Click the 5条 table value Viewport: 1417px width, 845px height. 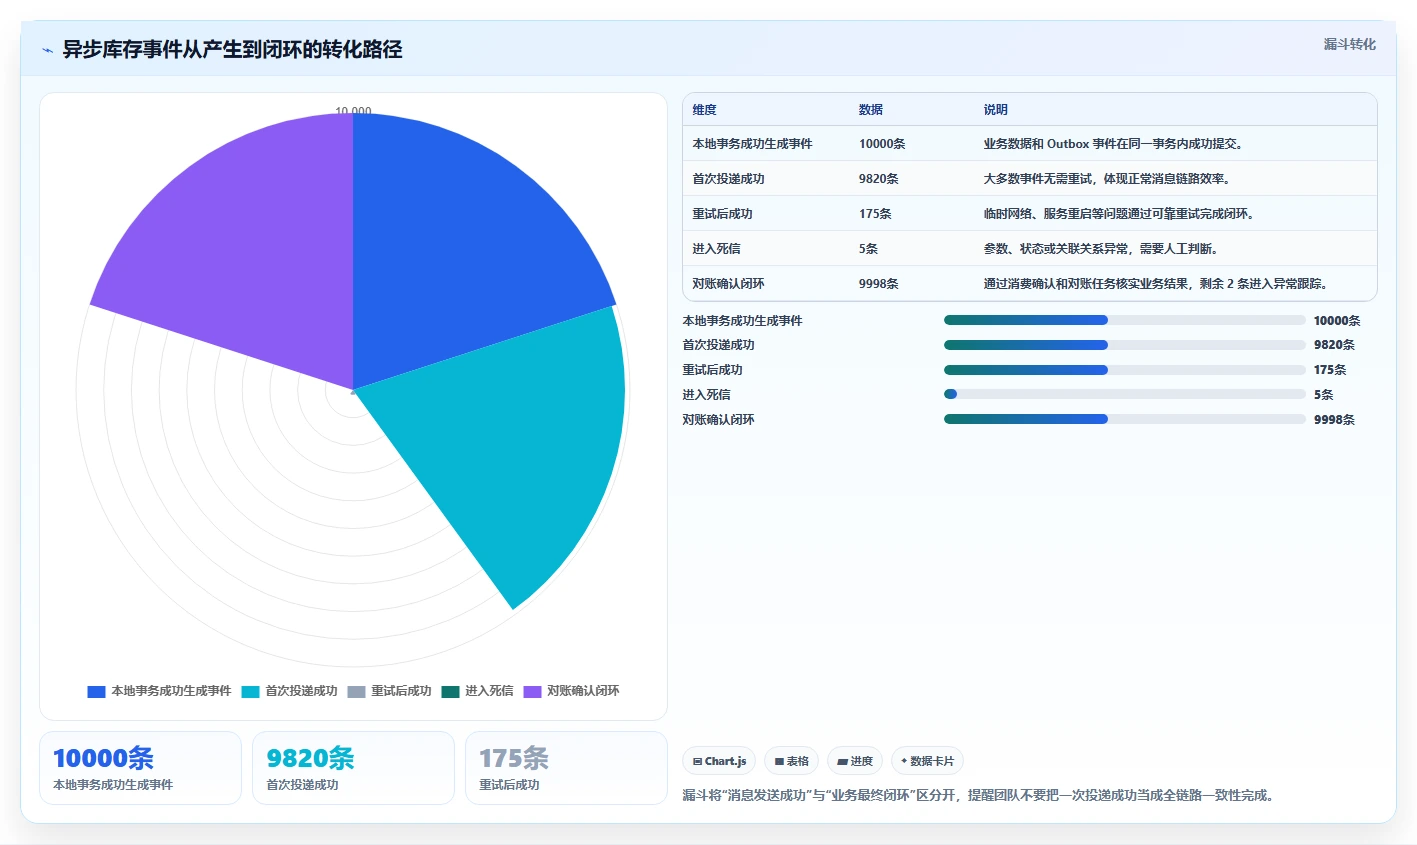[868, 249]
